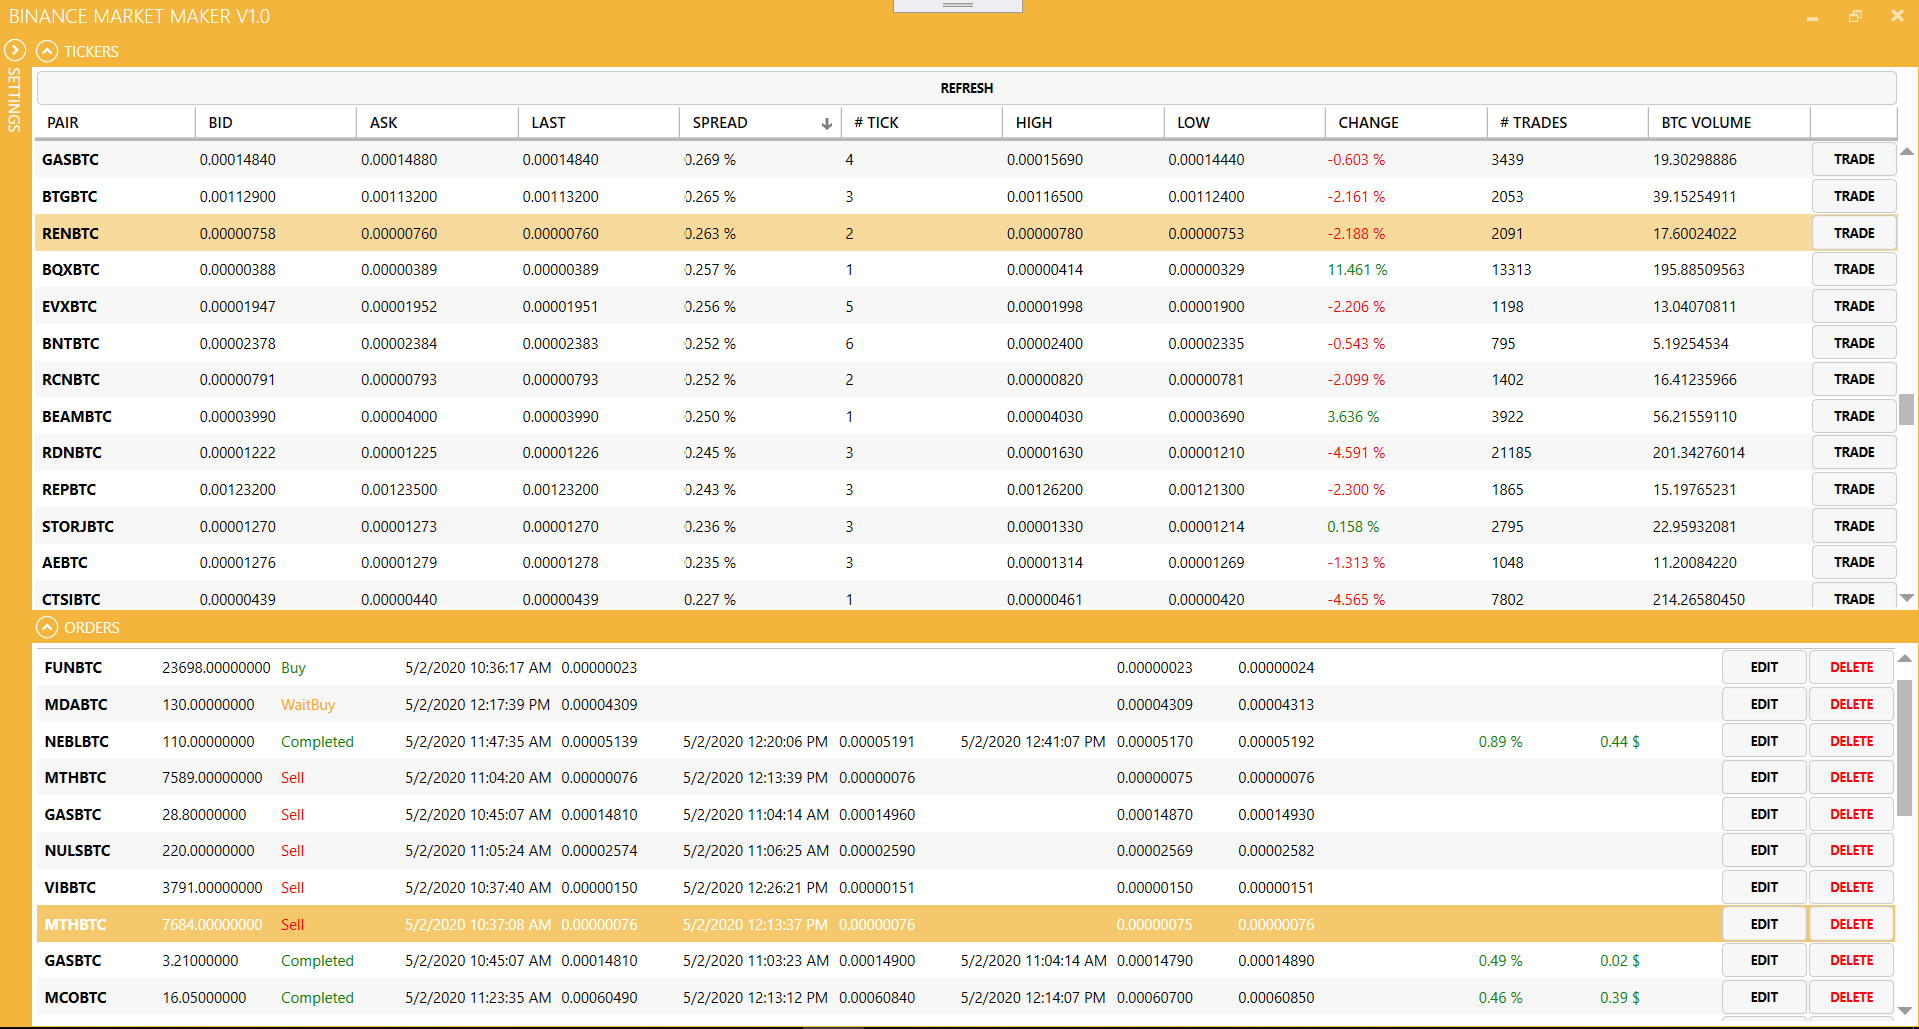Click the Refresh button
Screen dimensions: 1919x1029
tap(966, 88)
